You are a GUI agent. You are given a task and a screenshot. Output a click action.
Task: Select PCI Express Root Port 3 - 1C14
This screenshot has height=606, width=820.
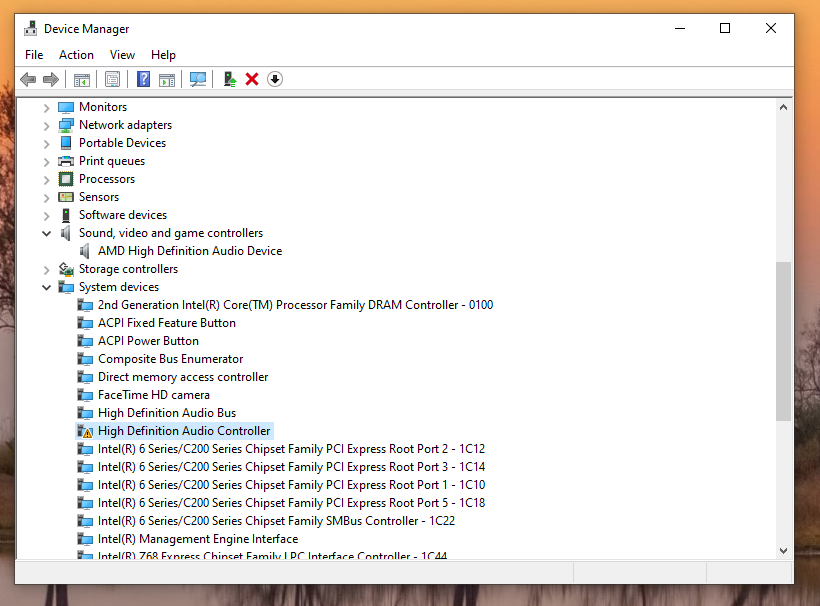[x=291, y=467]
